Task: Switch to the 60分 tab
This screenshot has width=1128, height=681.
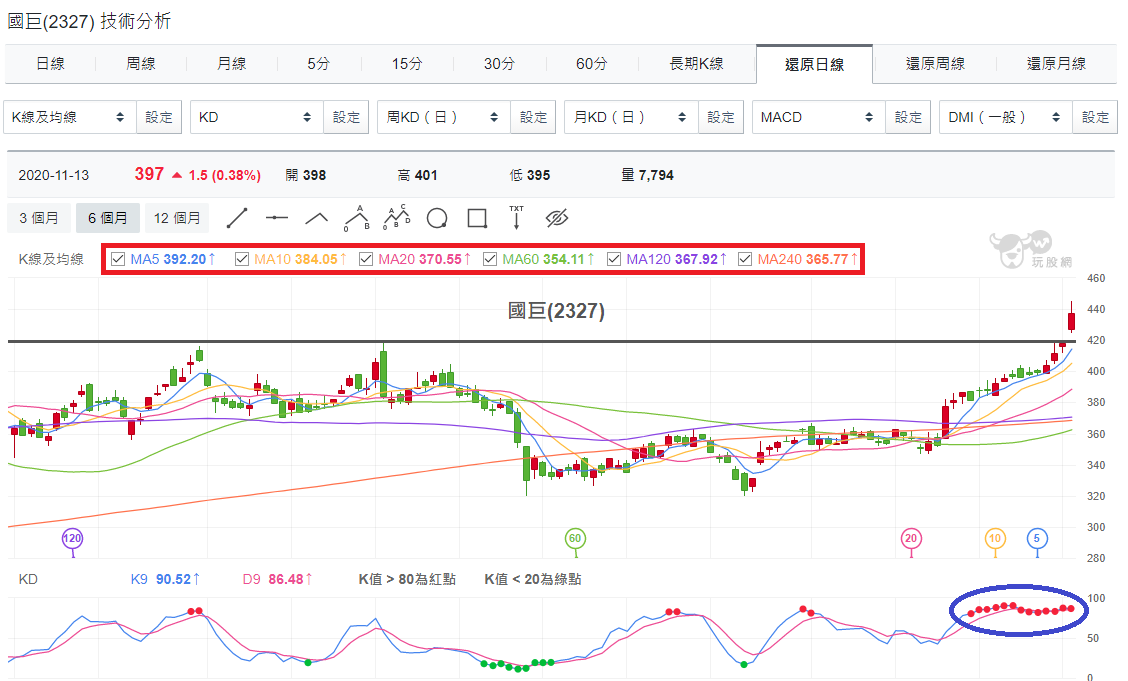Action: click(x=591, y=63)
